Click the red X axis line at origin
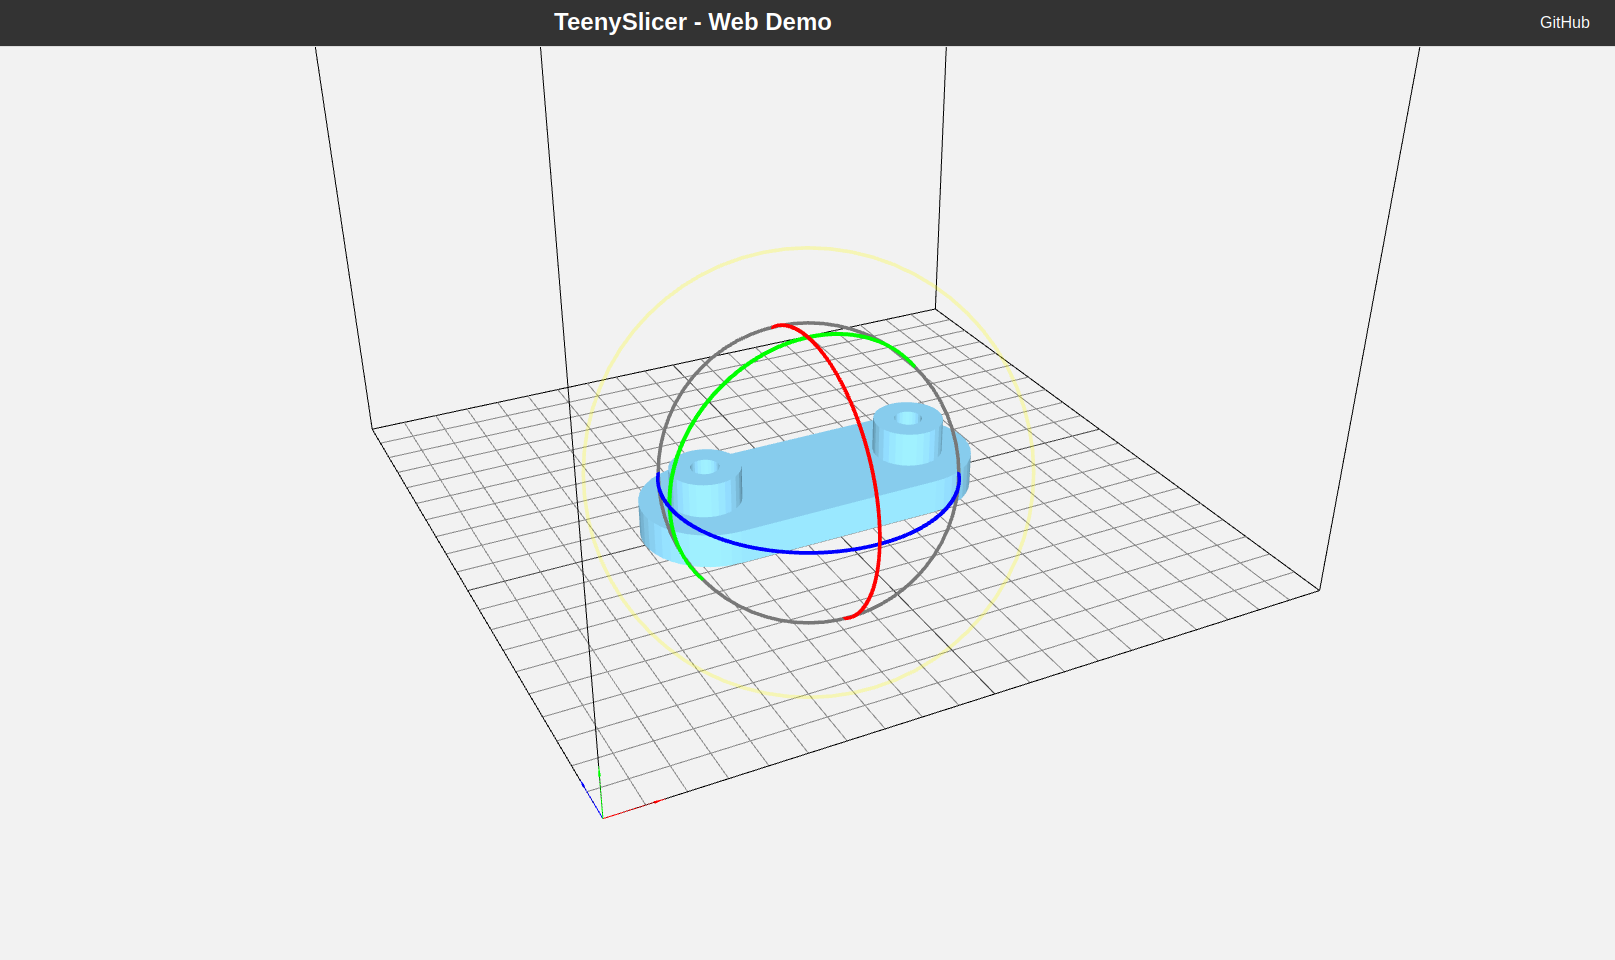This screenshot has width=1615, height=960. pos(630,809)
